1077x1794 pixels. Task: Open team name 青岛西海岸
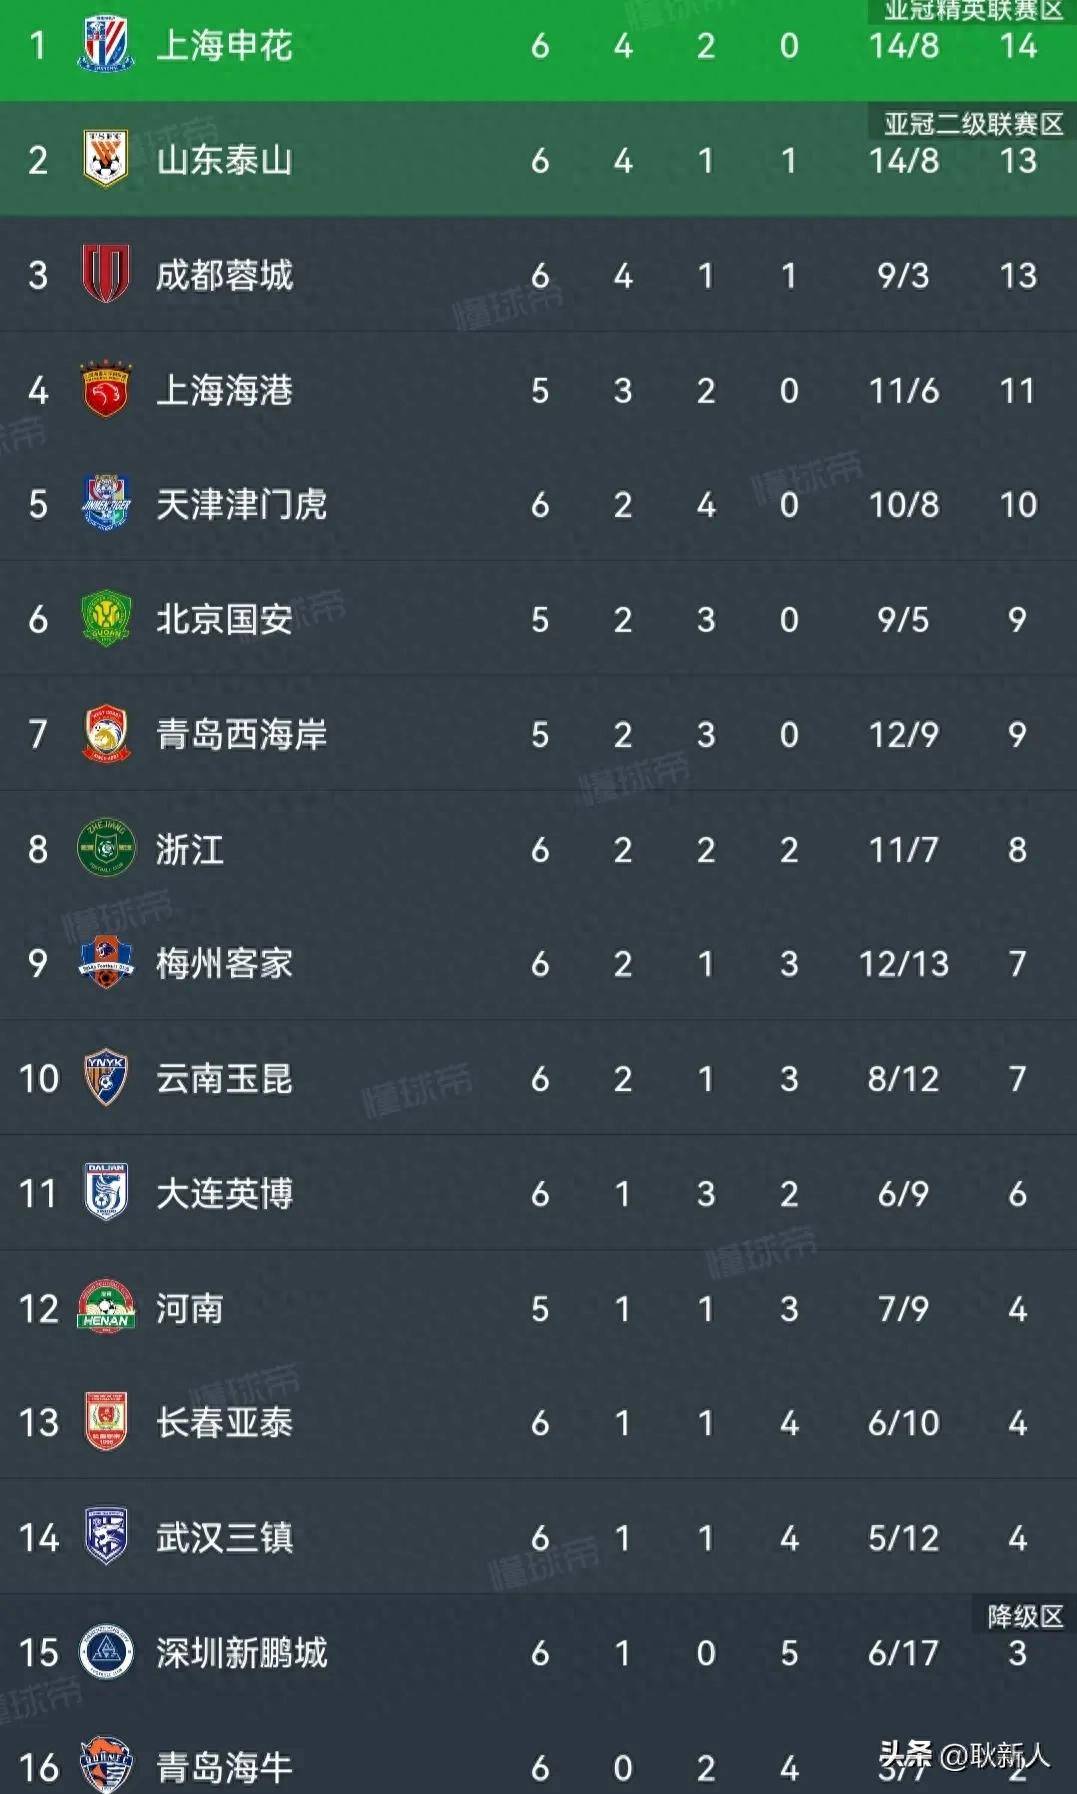pyautogui.click(x=241, y=734)
